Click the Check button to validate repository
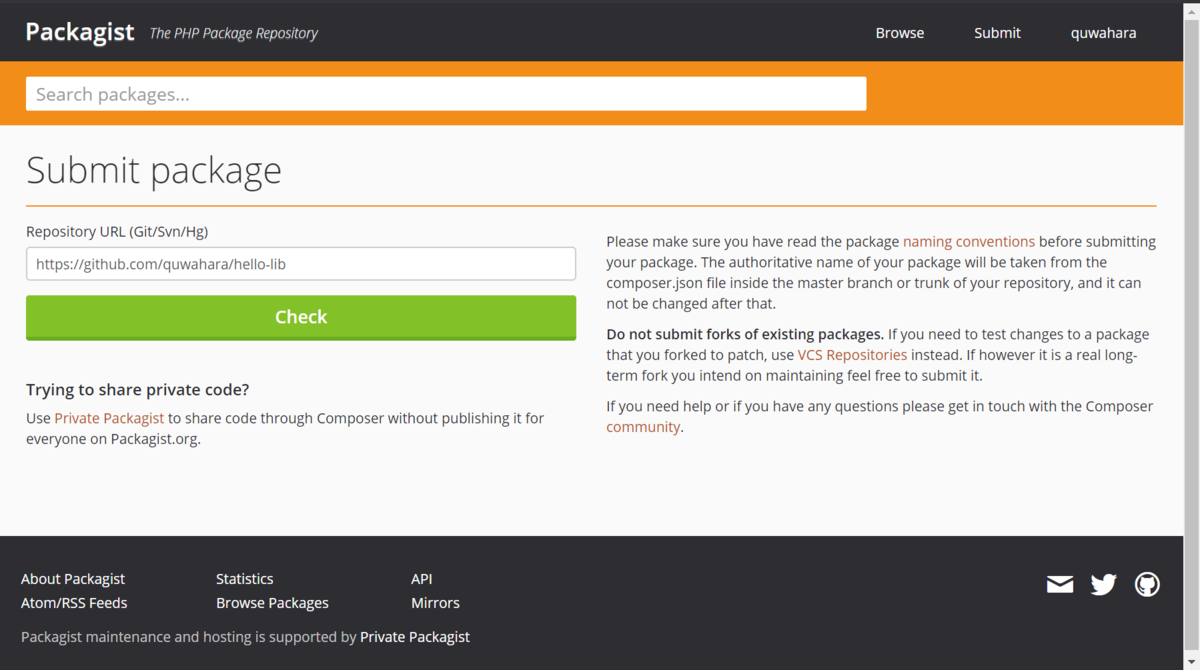Screen dimensions: 1200x670 (300, 316)
